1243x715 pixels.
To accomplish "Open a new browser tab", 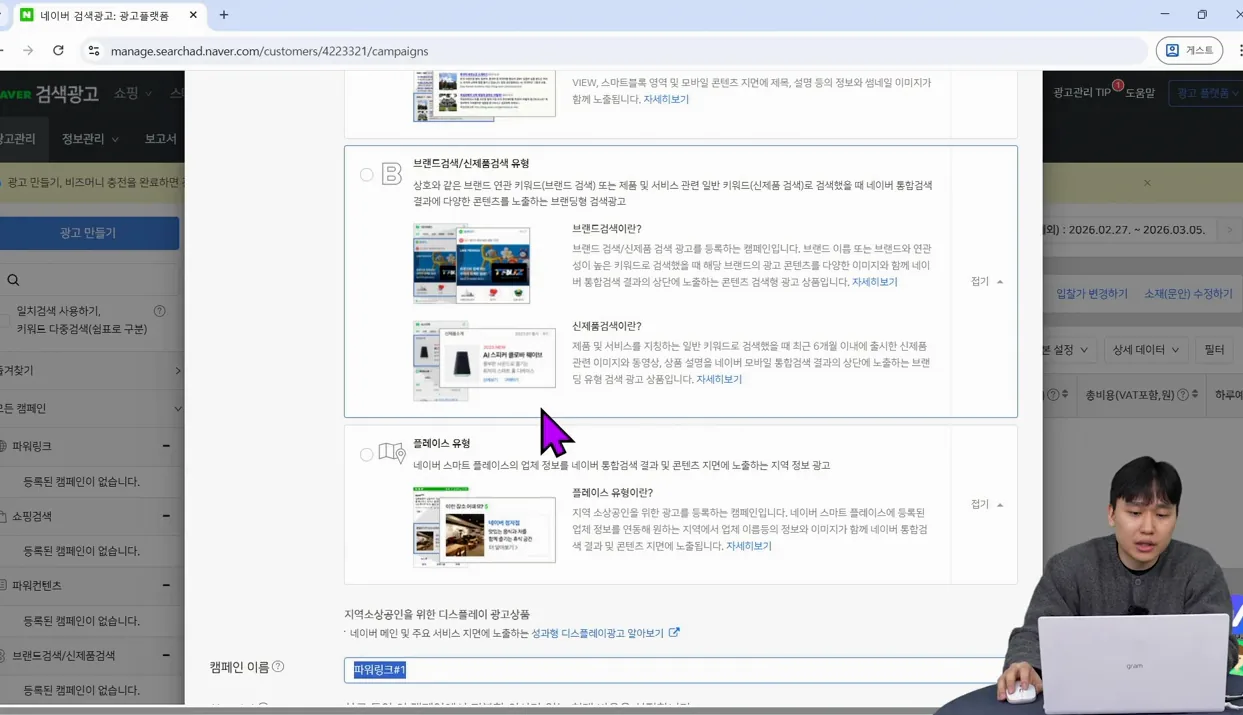I will tap(224, 15).
